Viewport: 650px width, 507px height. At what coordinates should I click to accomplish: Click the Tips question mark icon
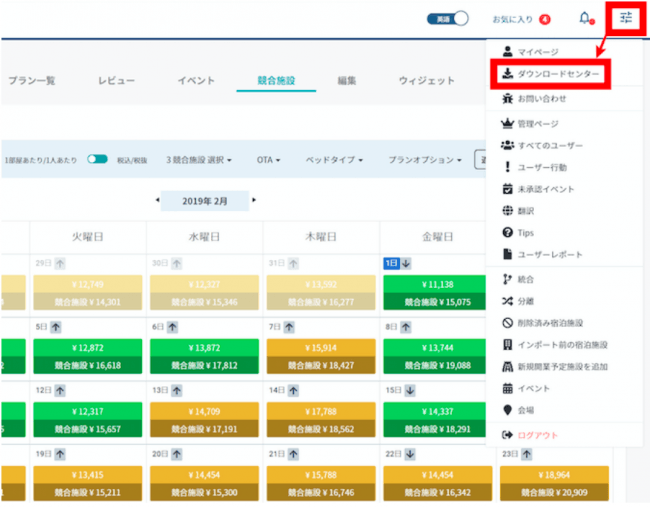507,233
